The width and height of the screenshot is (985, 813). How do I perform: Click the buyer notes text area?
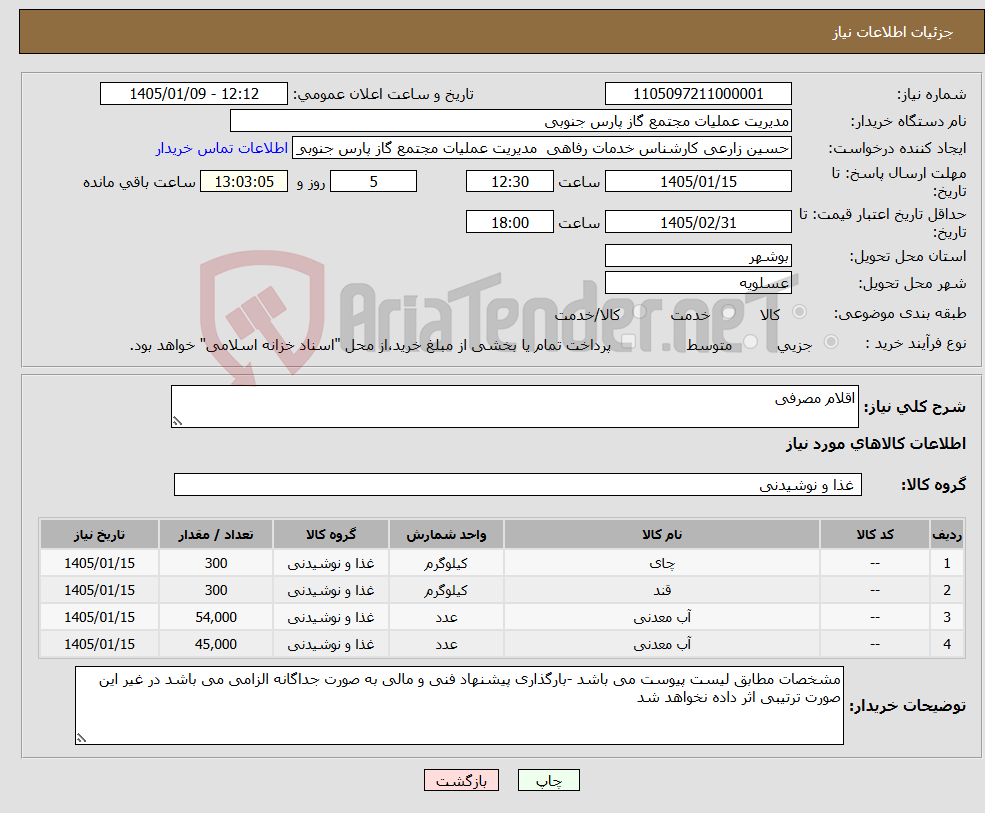pos(459,706)
